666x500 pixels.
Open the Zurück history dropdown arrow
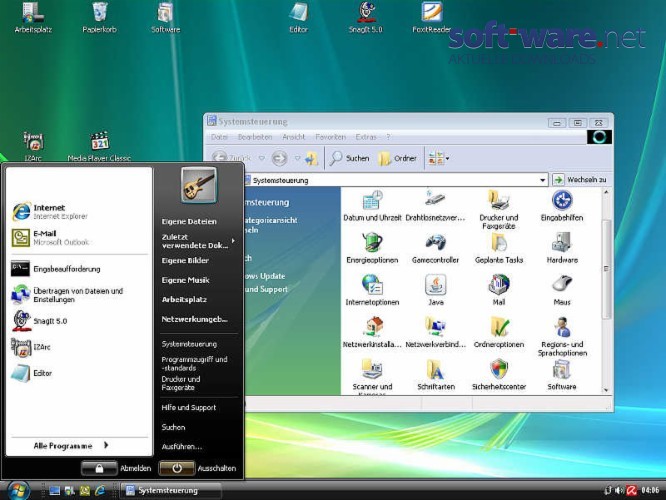pos(262,158)
